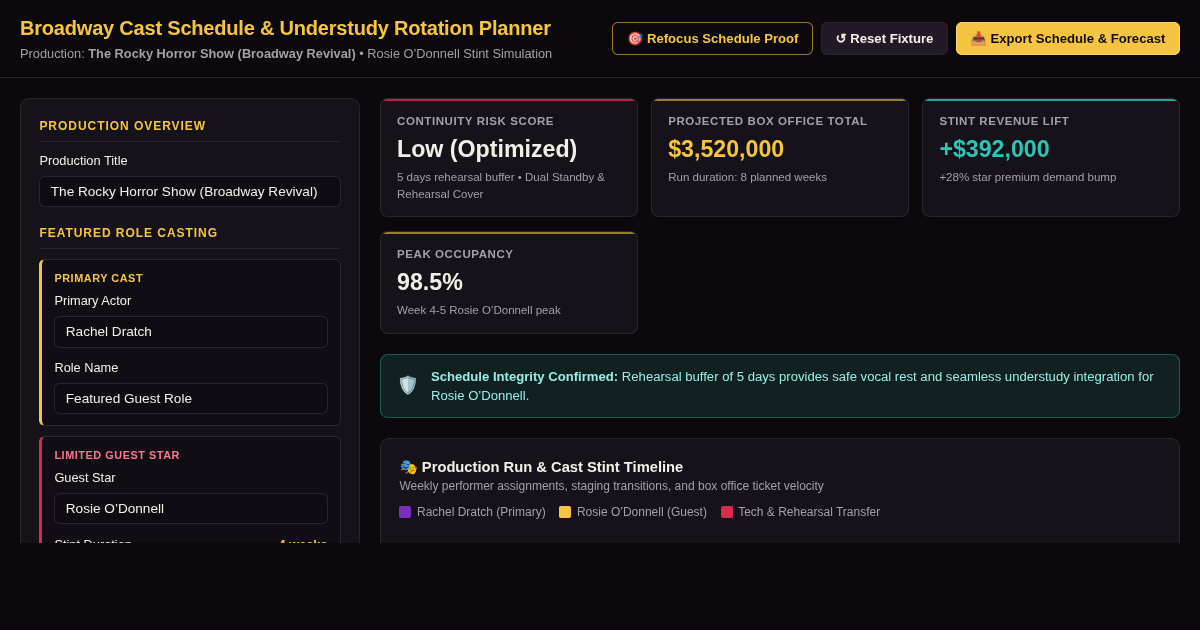Screen dimensions: 1200x630
Task: Click the Refocus Schedule Proof button
Action: [x=712, y=39]
